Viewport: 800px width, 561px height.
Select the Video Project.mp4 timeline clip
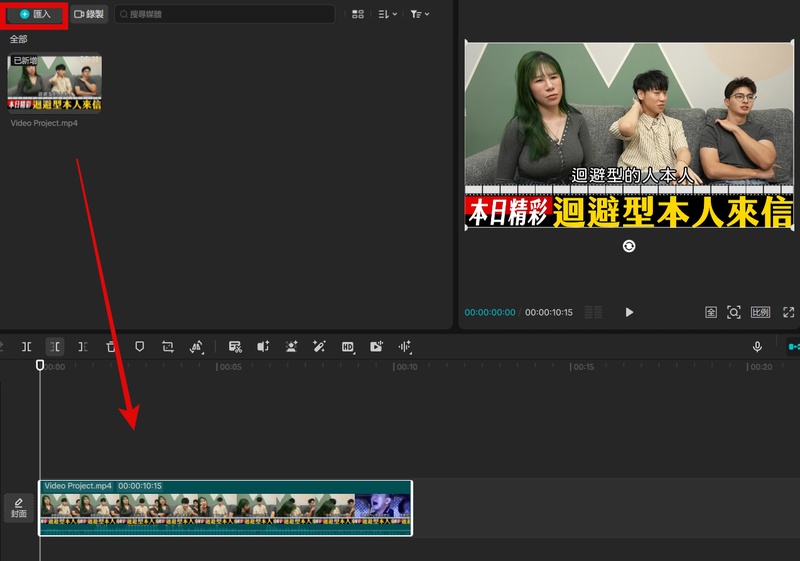[x=226, y=508]
